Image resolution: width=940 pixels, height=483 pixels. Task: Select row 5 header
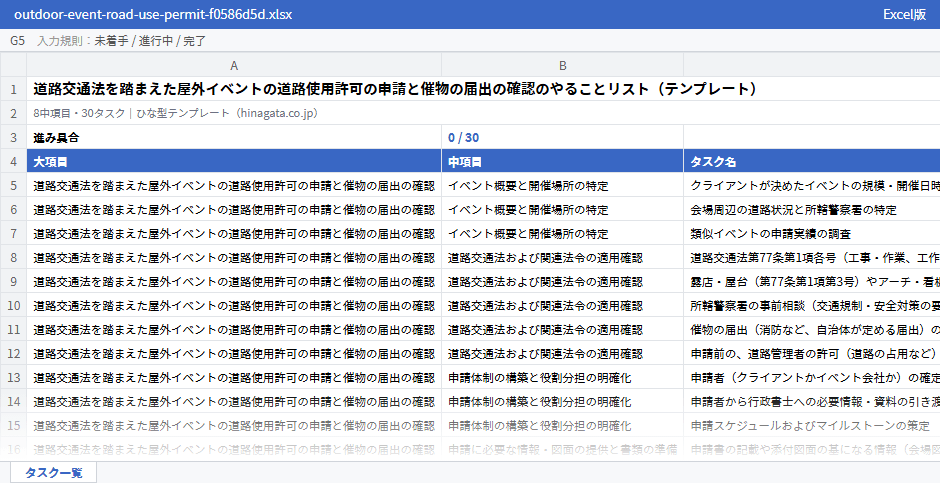coord(13,185)
